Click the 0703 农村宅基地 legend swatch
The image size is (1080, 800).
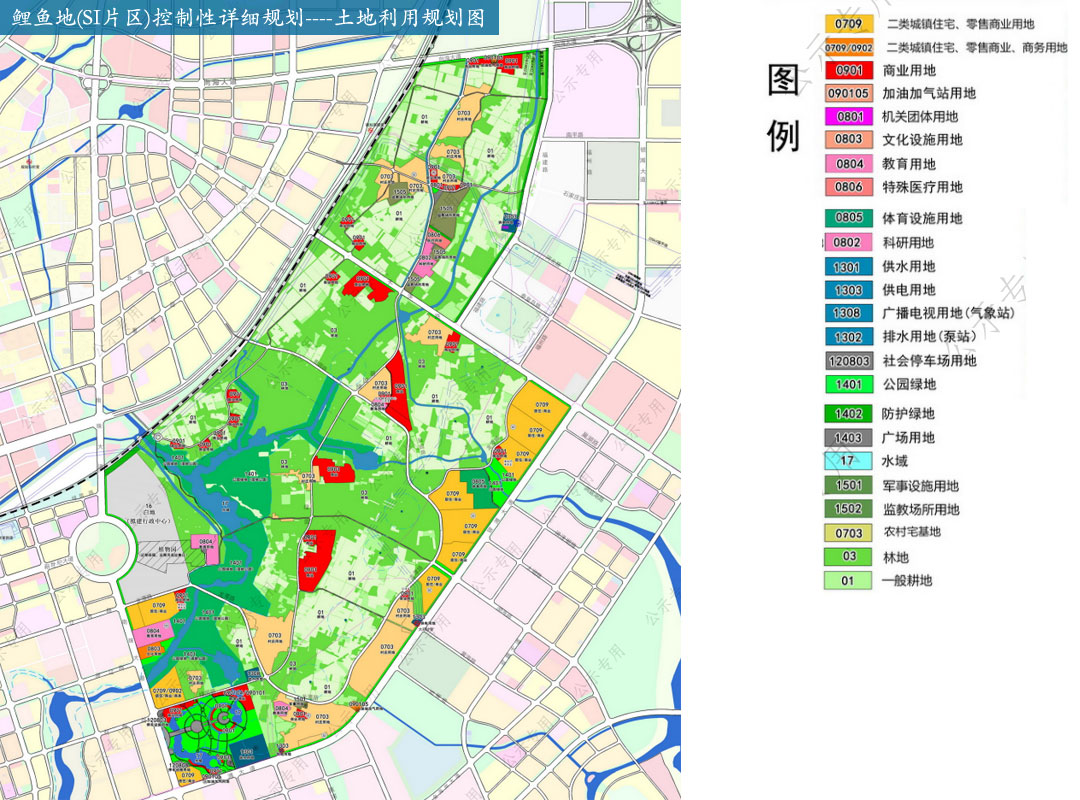[848, 533]
